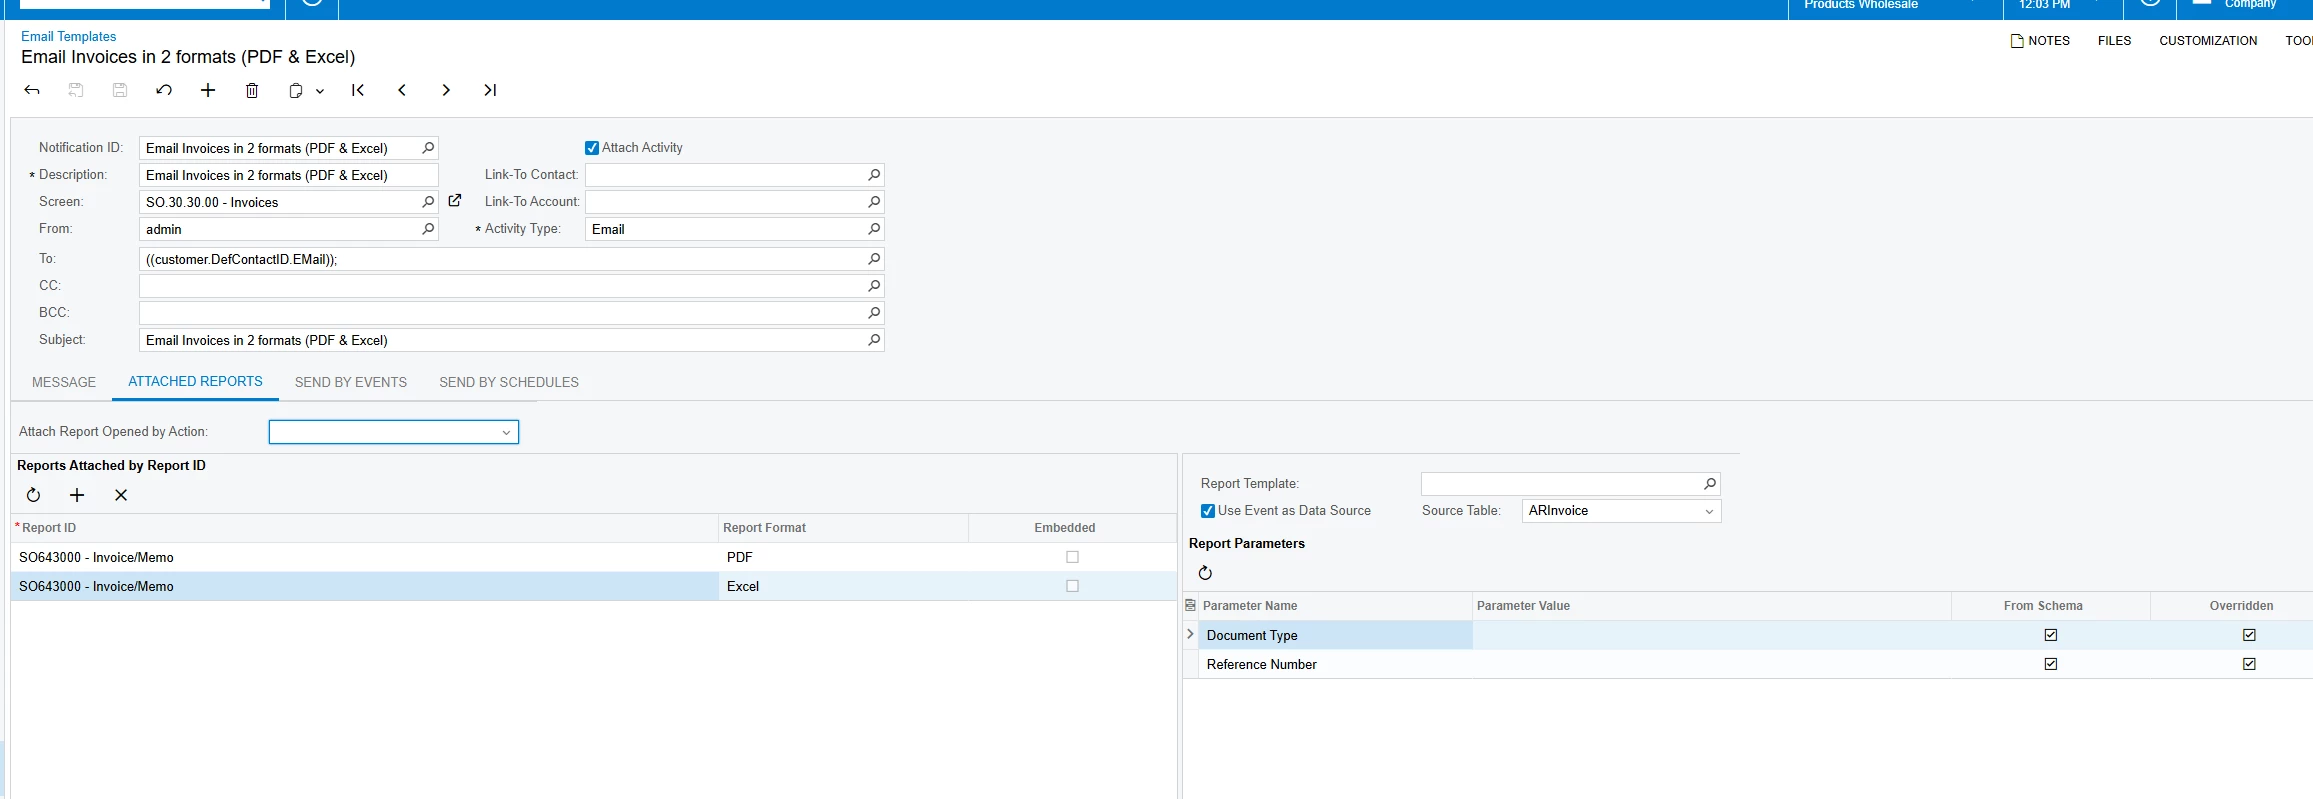Go to the first record
2313x799 pixels.
pos(358,90)
